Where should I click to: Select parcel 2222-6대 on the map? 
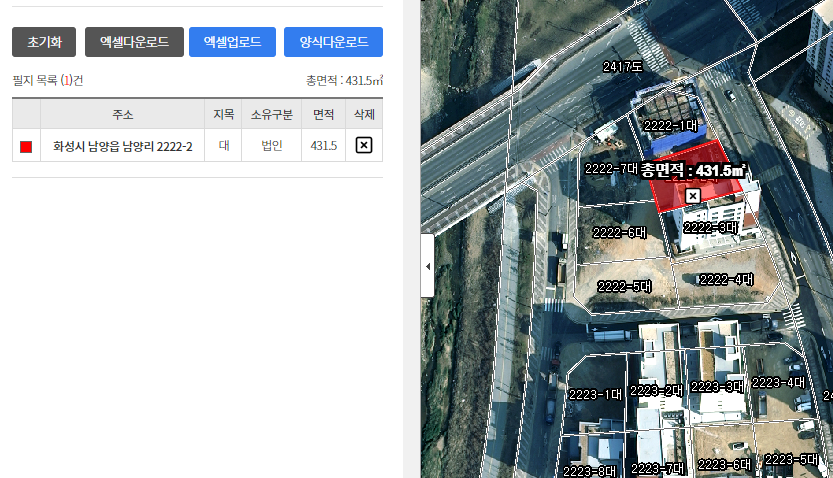click(619, 233)
